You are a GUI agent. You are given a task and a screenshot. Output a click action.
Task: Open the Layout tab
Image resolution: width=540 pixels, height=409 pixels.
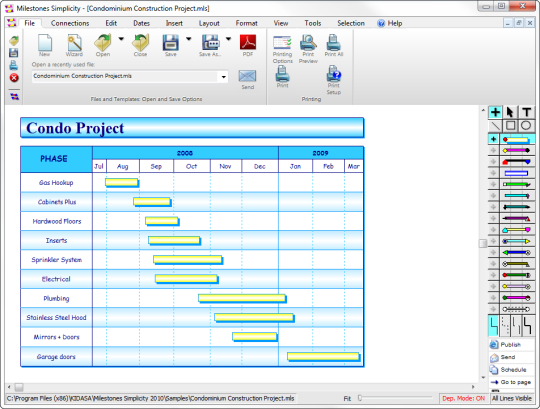click(209, 23)
